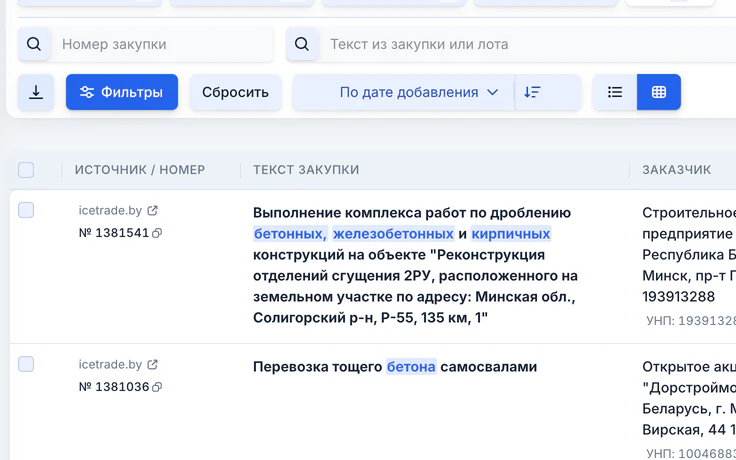The height and width of the screenshot is (460, 736).
Task: Open the Фильтры filters panel
Action: (122, 92)
